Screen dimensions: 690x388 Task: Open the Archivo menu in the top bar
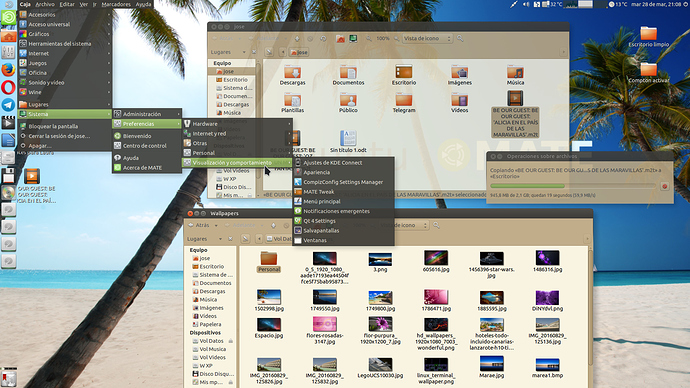coord(45,4)
